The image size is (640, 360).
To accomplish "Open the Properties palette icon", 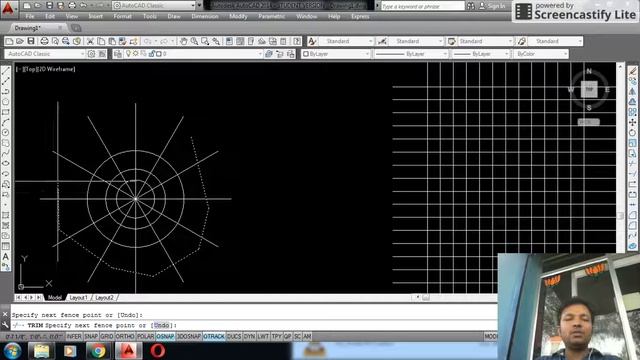I will pyautogui.click(x=229, y=41).
